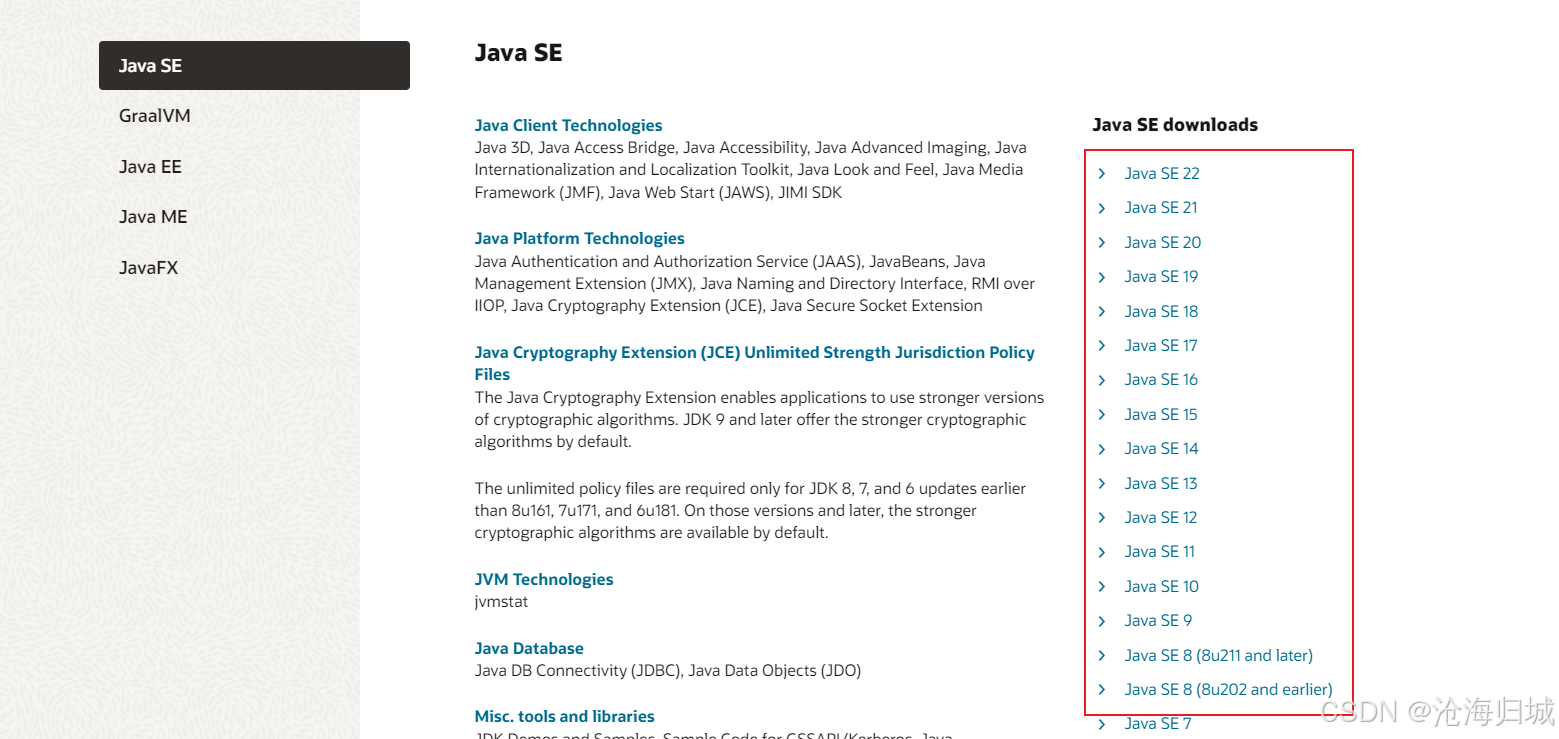Screen dimensions: 1559x739
Task: Open Java SE 8 (8u202 and earlier)
Action: 1228,689
